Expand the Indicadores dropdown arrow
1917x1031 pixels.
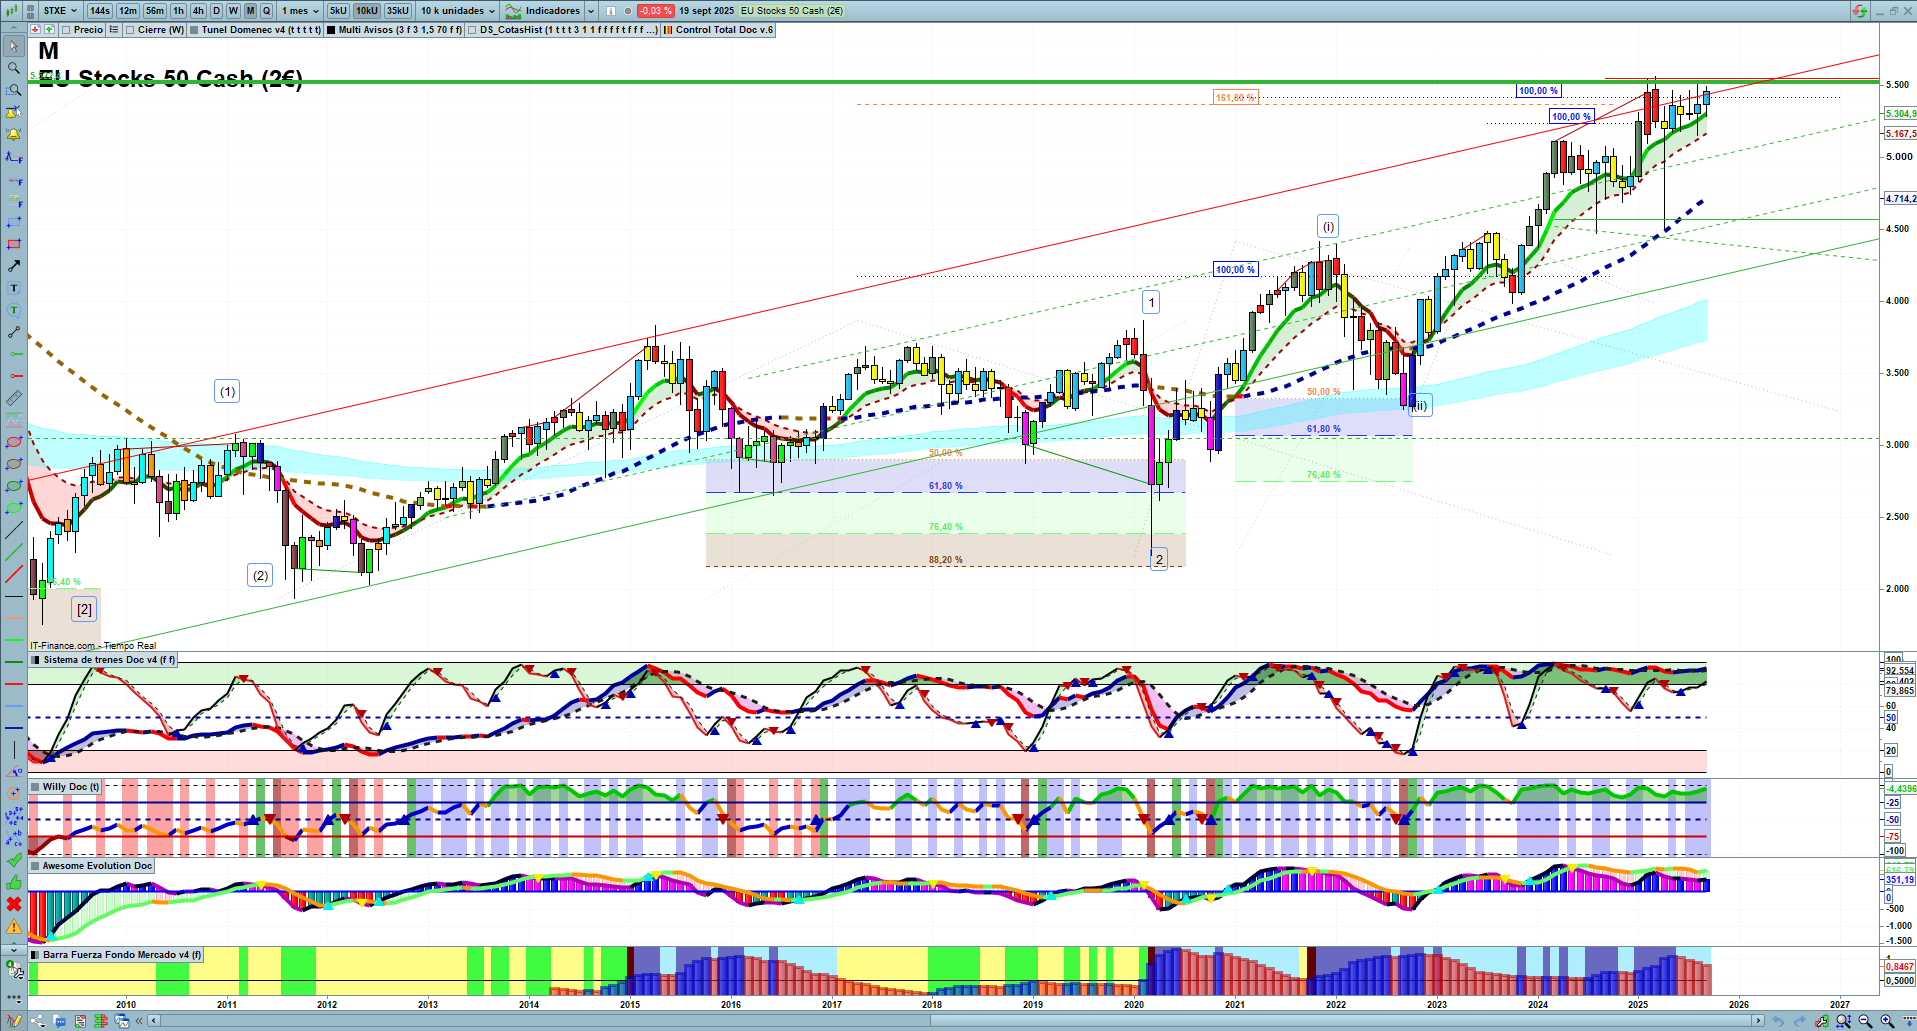click(x=591, y=11)
